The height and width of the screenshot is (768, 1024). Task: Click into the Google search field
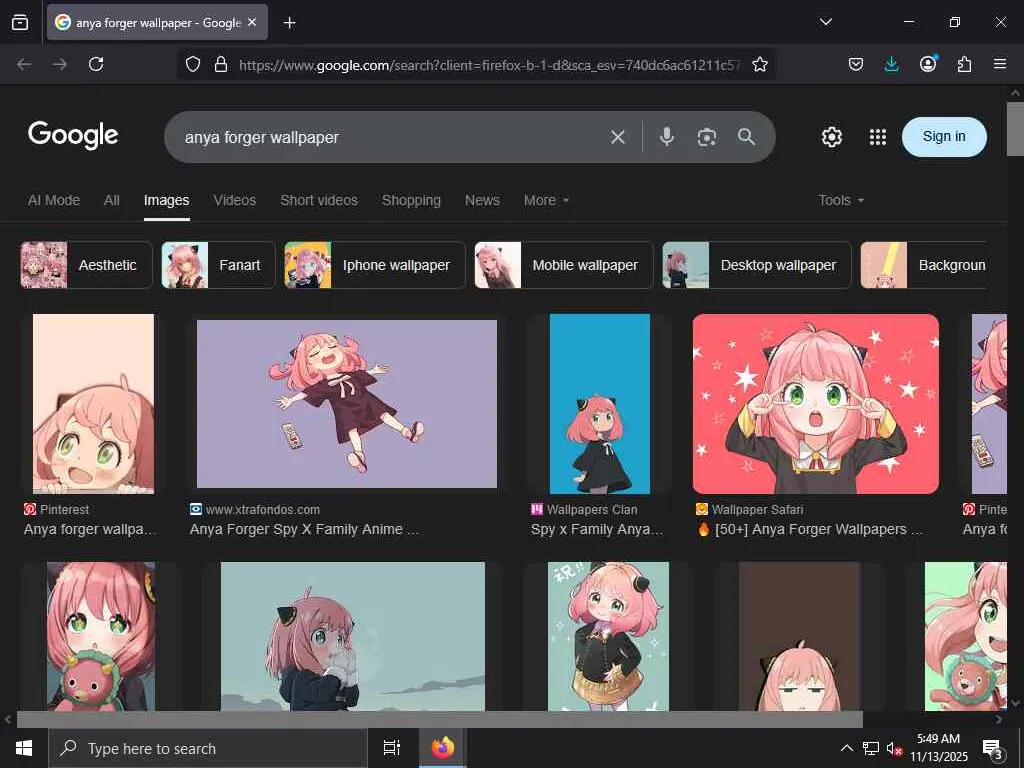(392, 137)
